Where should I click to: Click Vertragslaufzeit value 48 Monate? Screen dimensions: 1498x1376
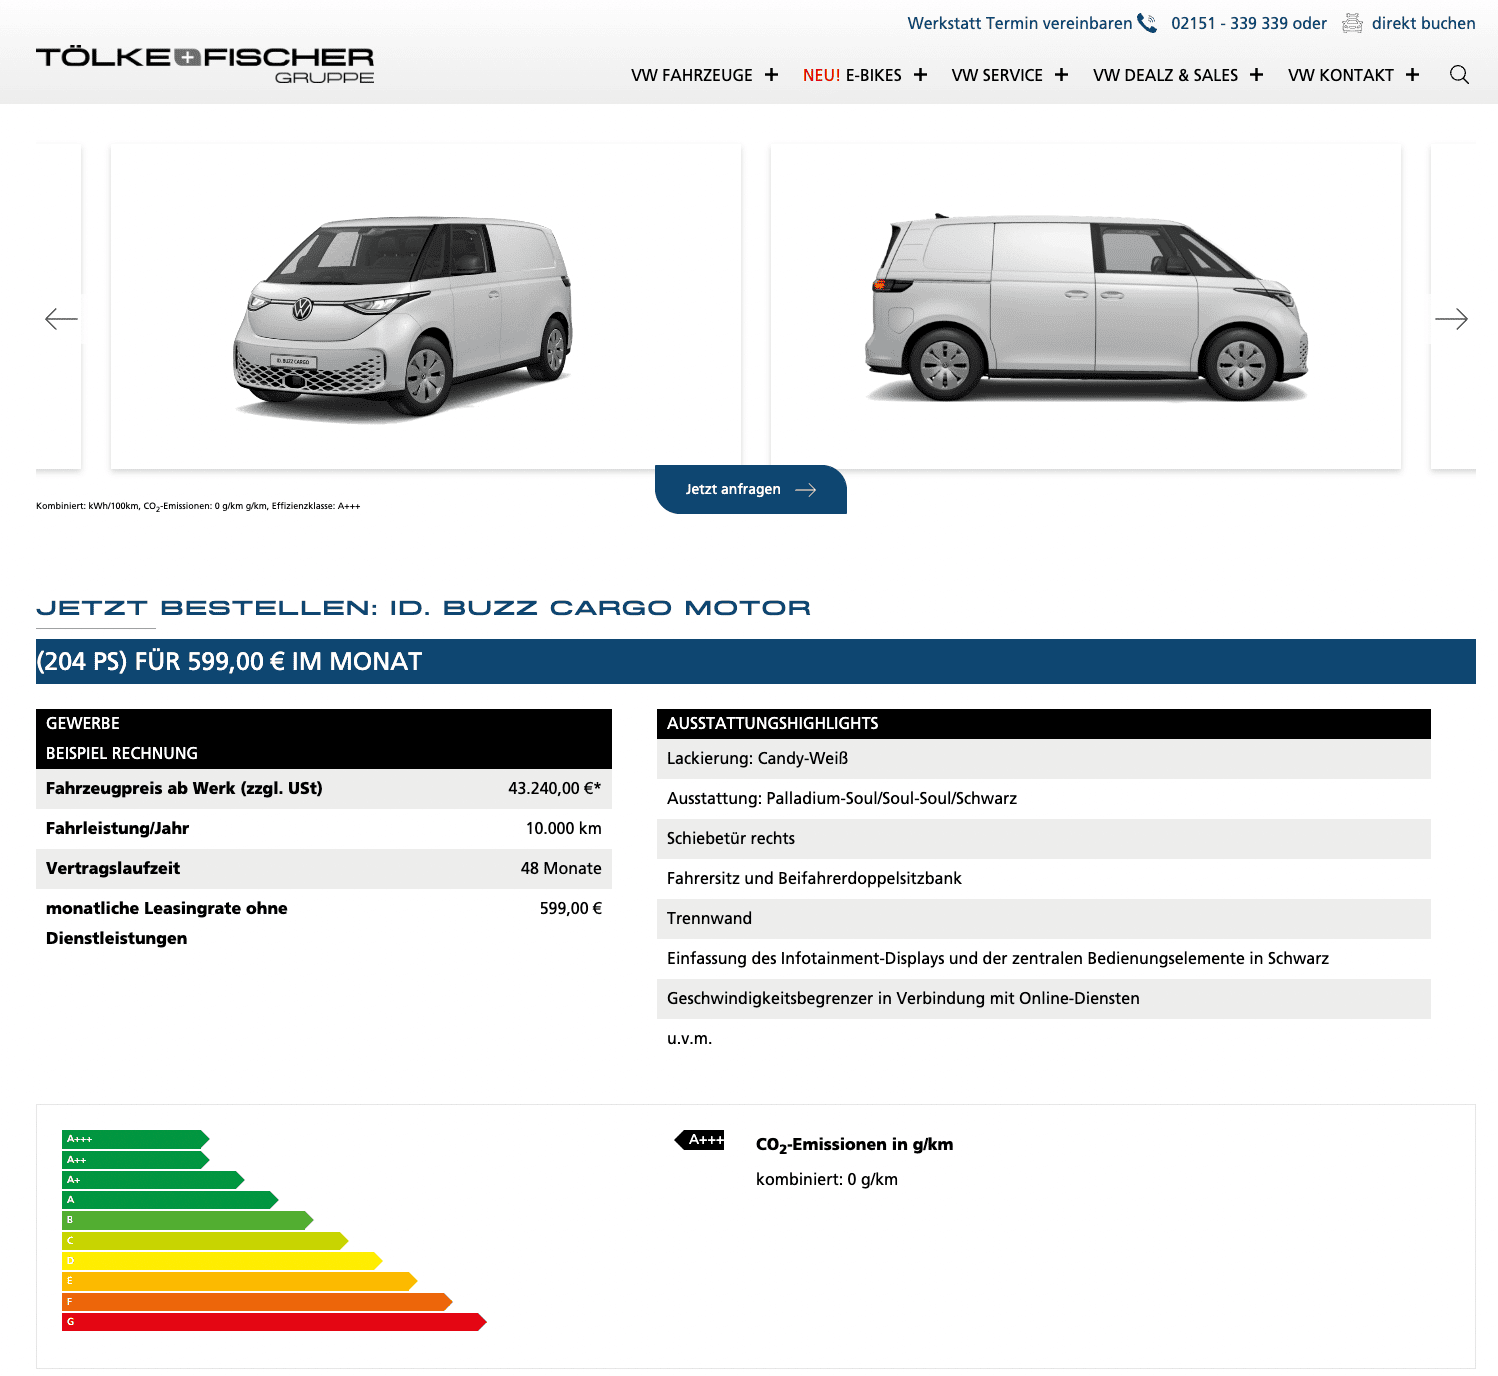click(x=561, y=868)
